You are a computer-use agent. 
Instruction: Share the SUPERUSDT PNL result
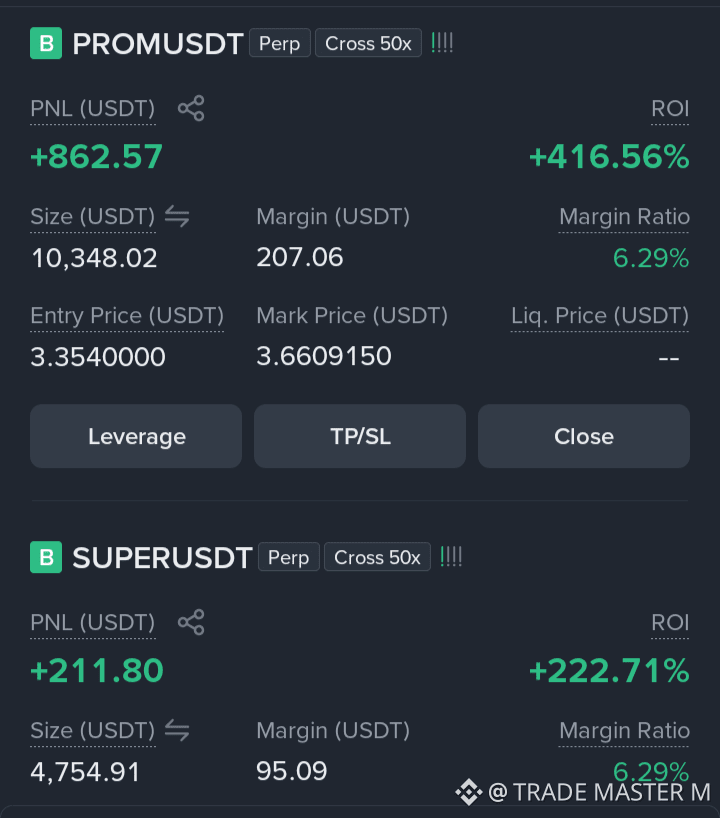[x=191, y=622]
